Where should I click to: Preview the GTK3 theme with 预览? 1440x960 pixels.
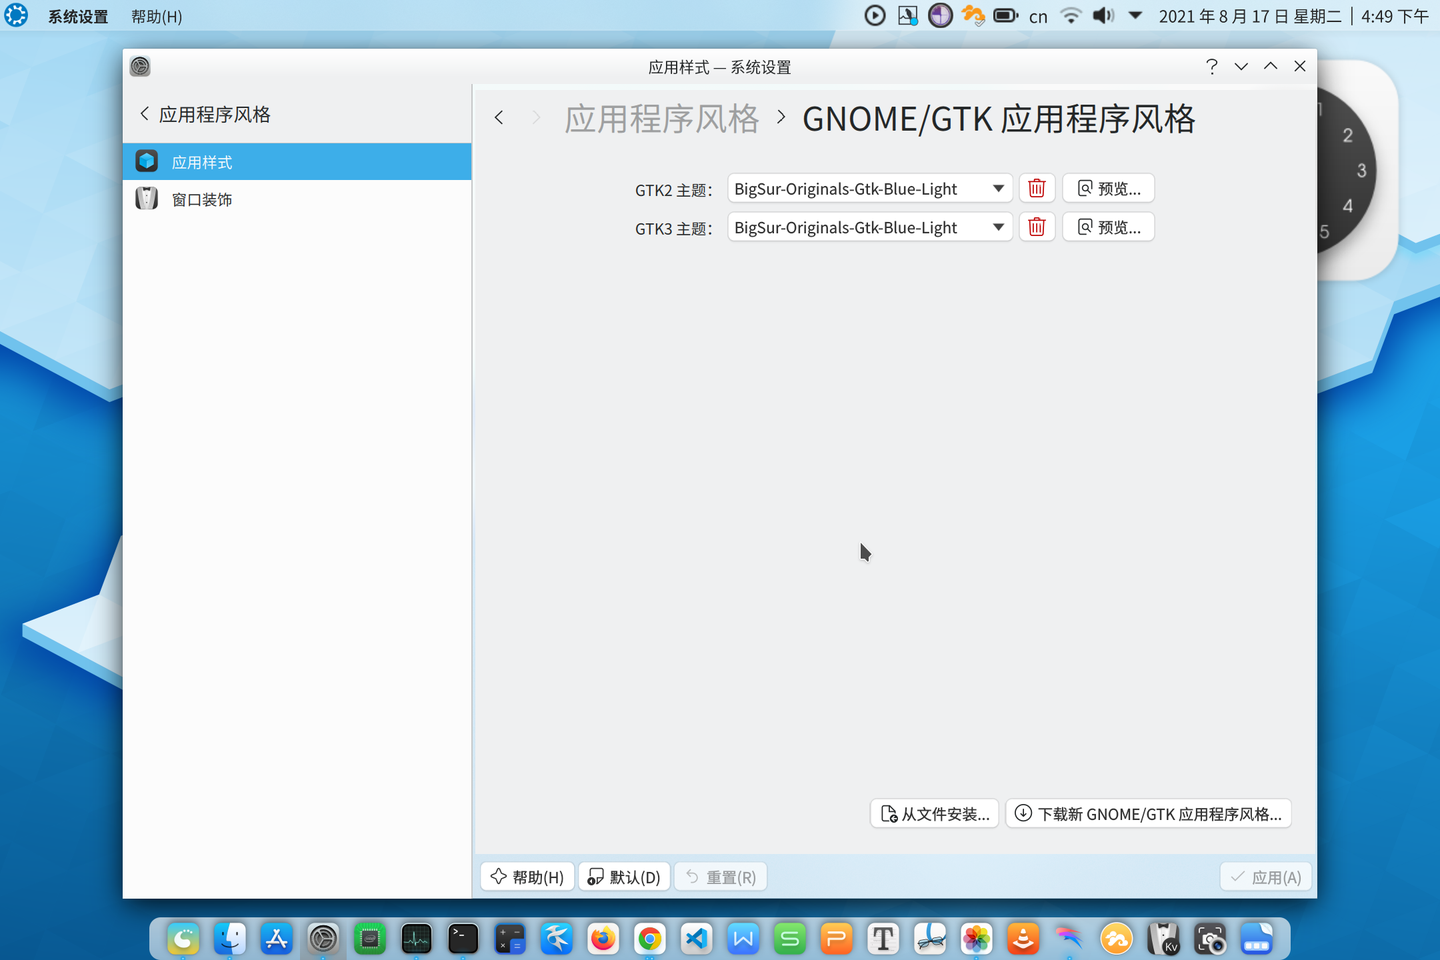pos(1108,227)
